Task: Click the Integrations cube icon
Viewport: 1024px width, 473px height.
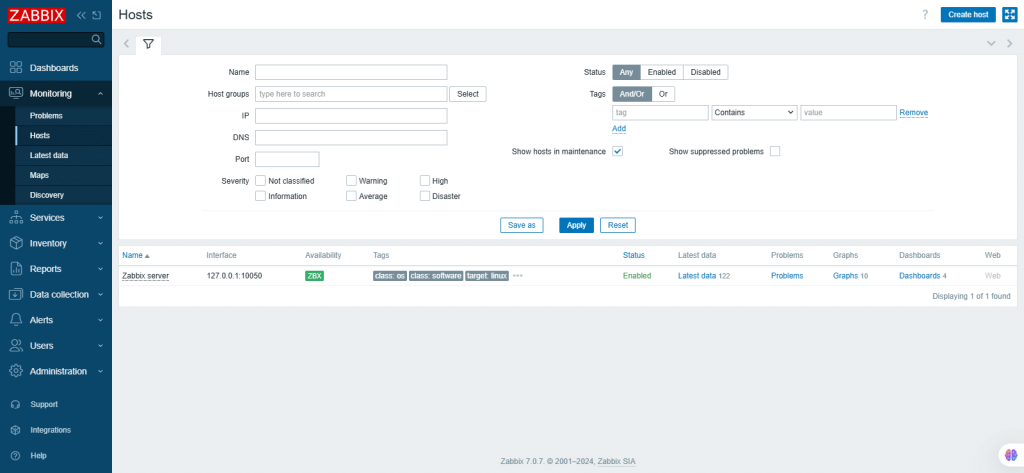Action: (16, 430)
